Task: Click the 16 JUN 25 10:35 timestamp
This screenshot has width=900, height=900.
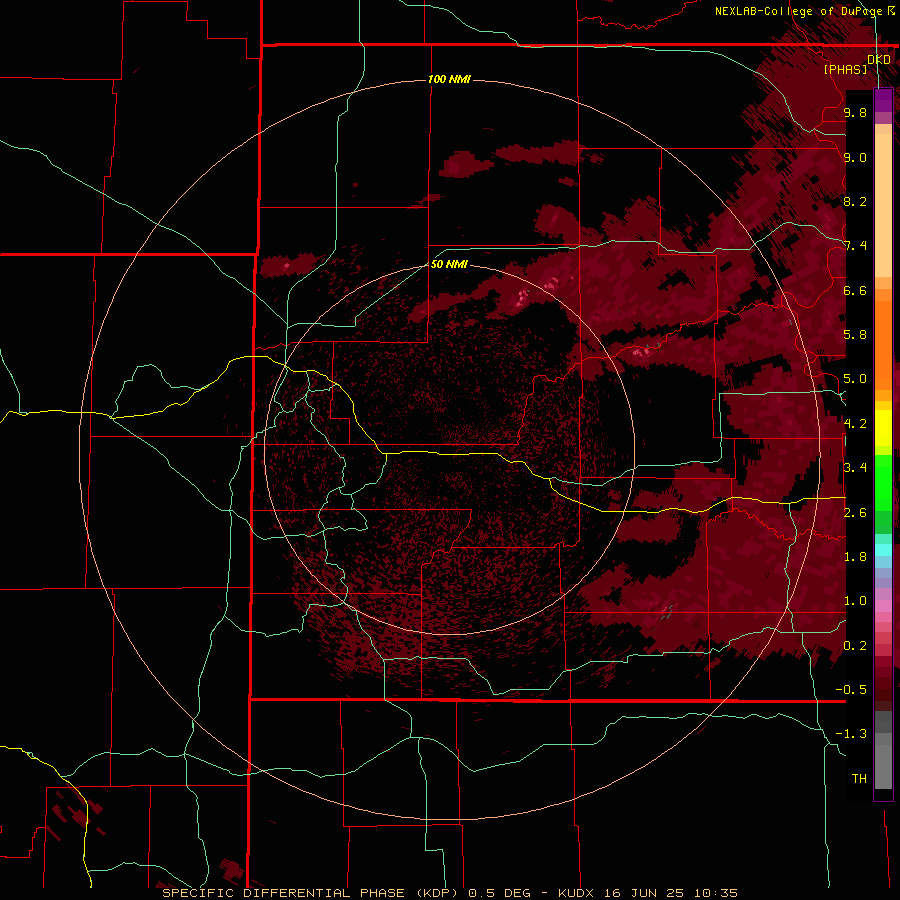Action: point(670,893)
